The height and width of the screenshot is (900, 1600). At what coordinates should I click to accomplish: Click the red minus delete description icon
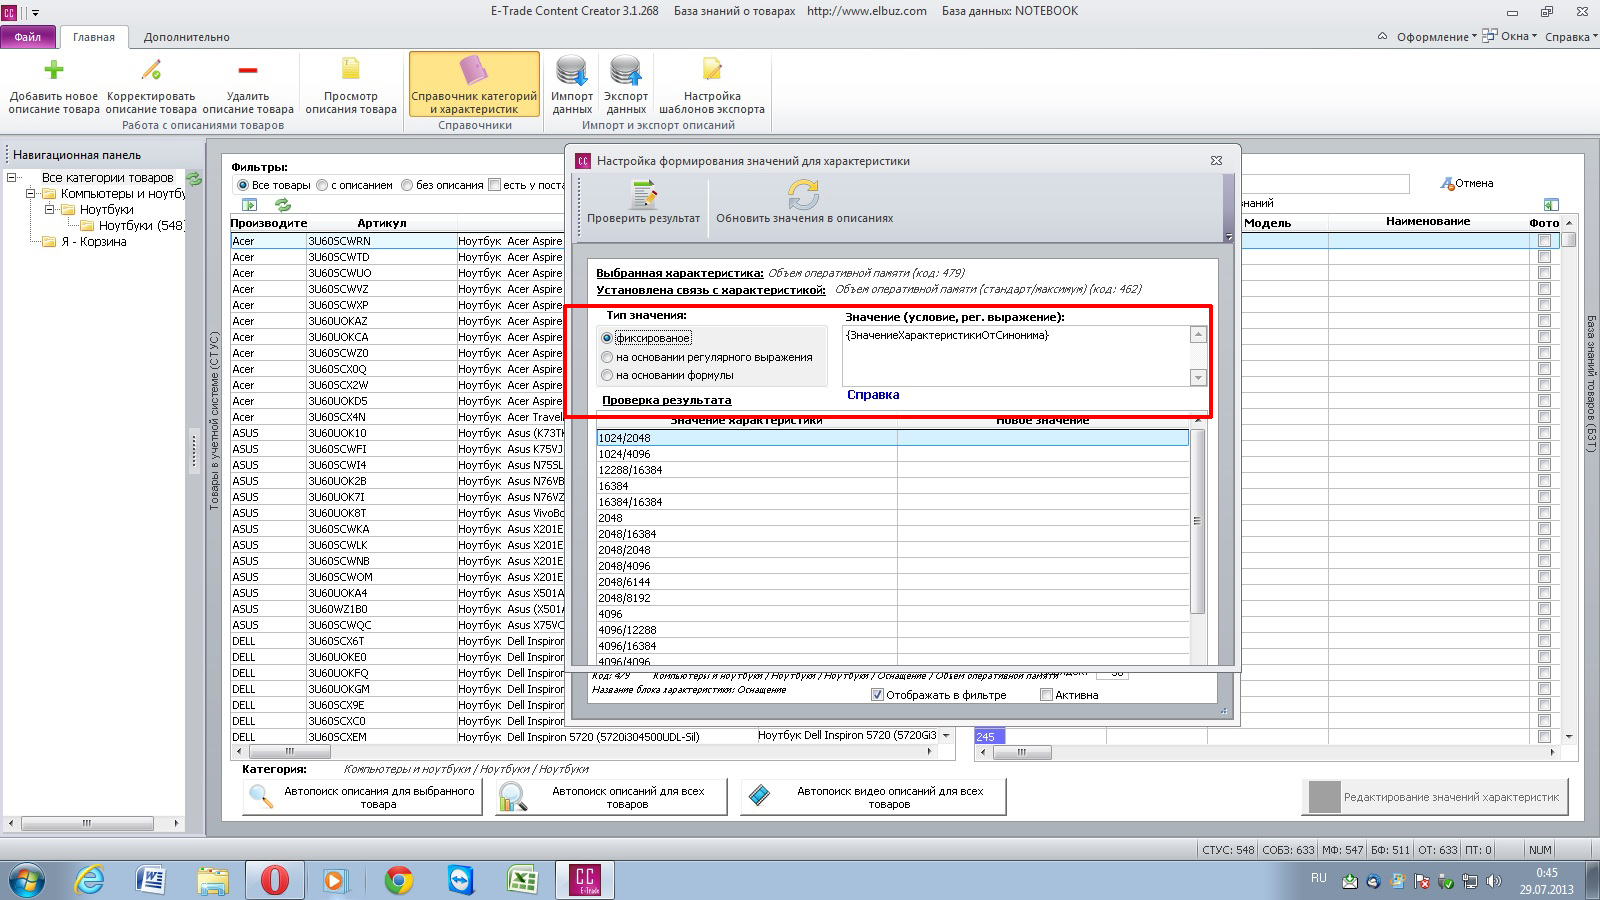[x=248, y=70]
